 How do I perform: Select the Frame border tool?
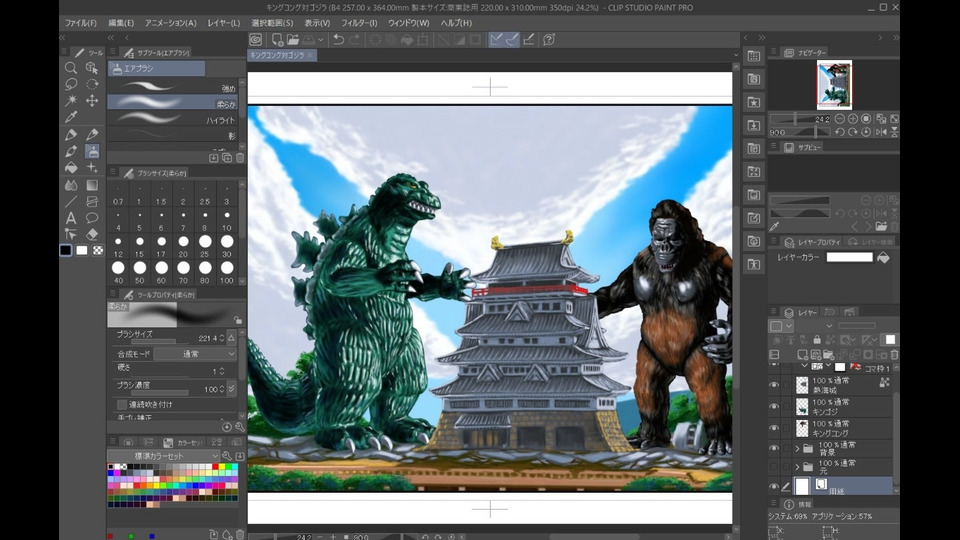point(92,201)
